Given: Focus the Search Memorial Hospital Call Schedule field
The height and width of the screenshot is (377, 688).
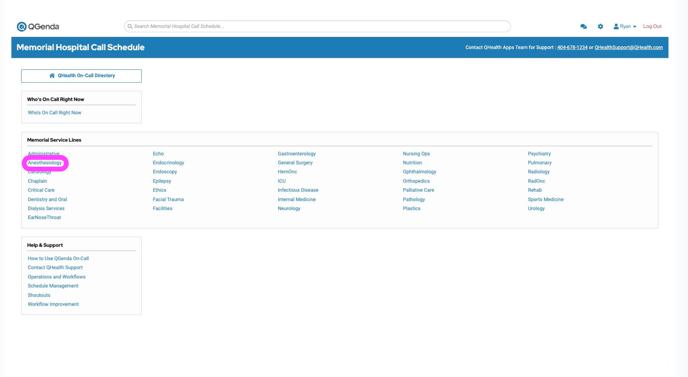Looking at the screenshot, I should 317,26.
